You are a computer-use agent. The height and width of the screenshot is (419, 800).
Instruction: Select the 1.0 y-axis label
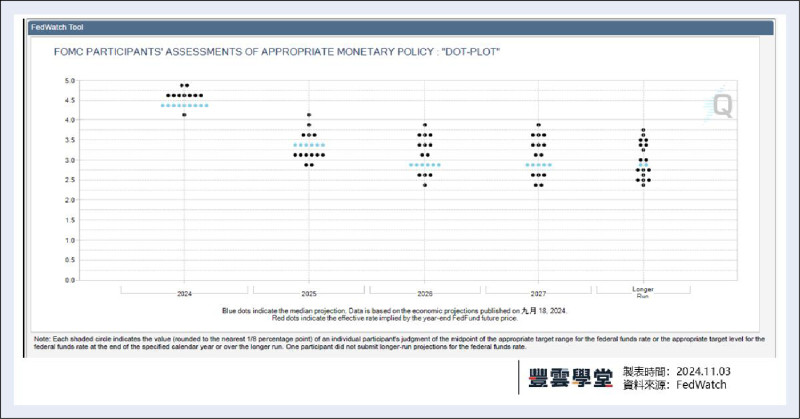(x=70, y=240)
